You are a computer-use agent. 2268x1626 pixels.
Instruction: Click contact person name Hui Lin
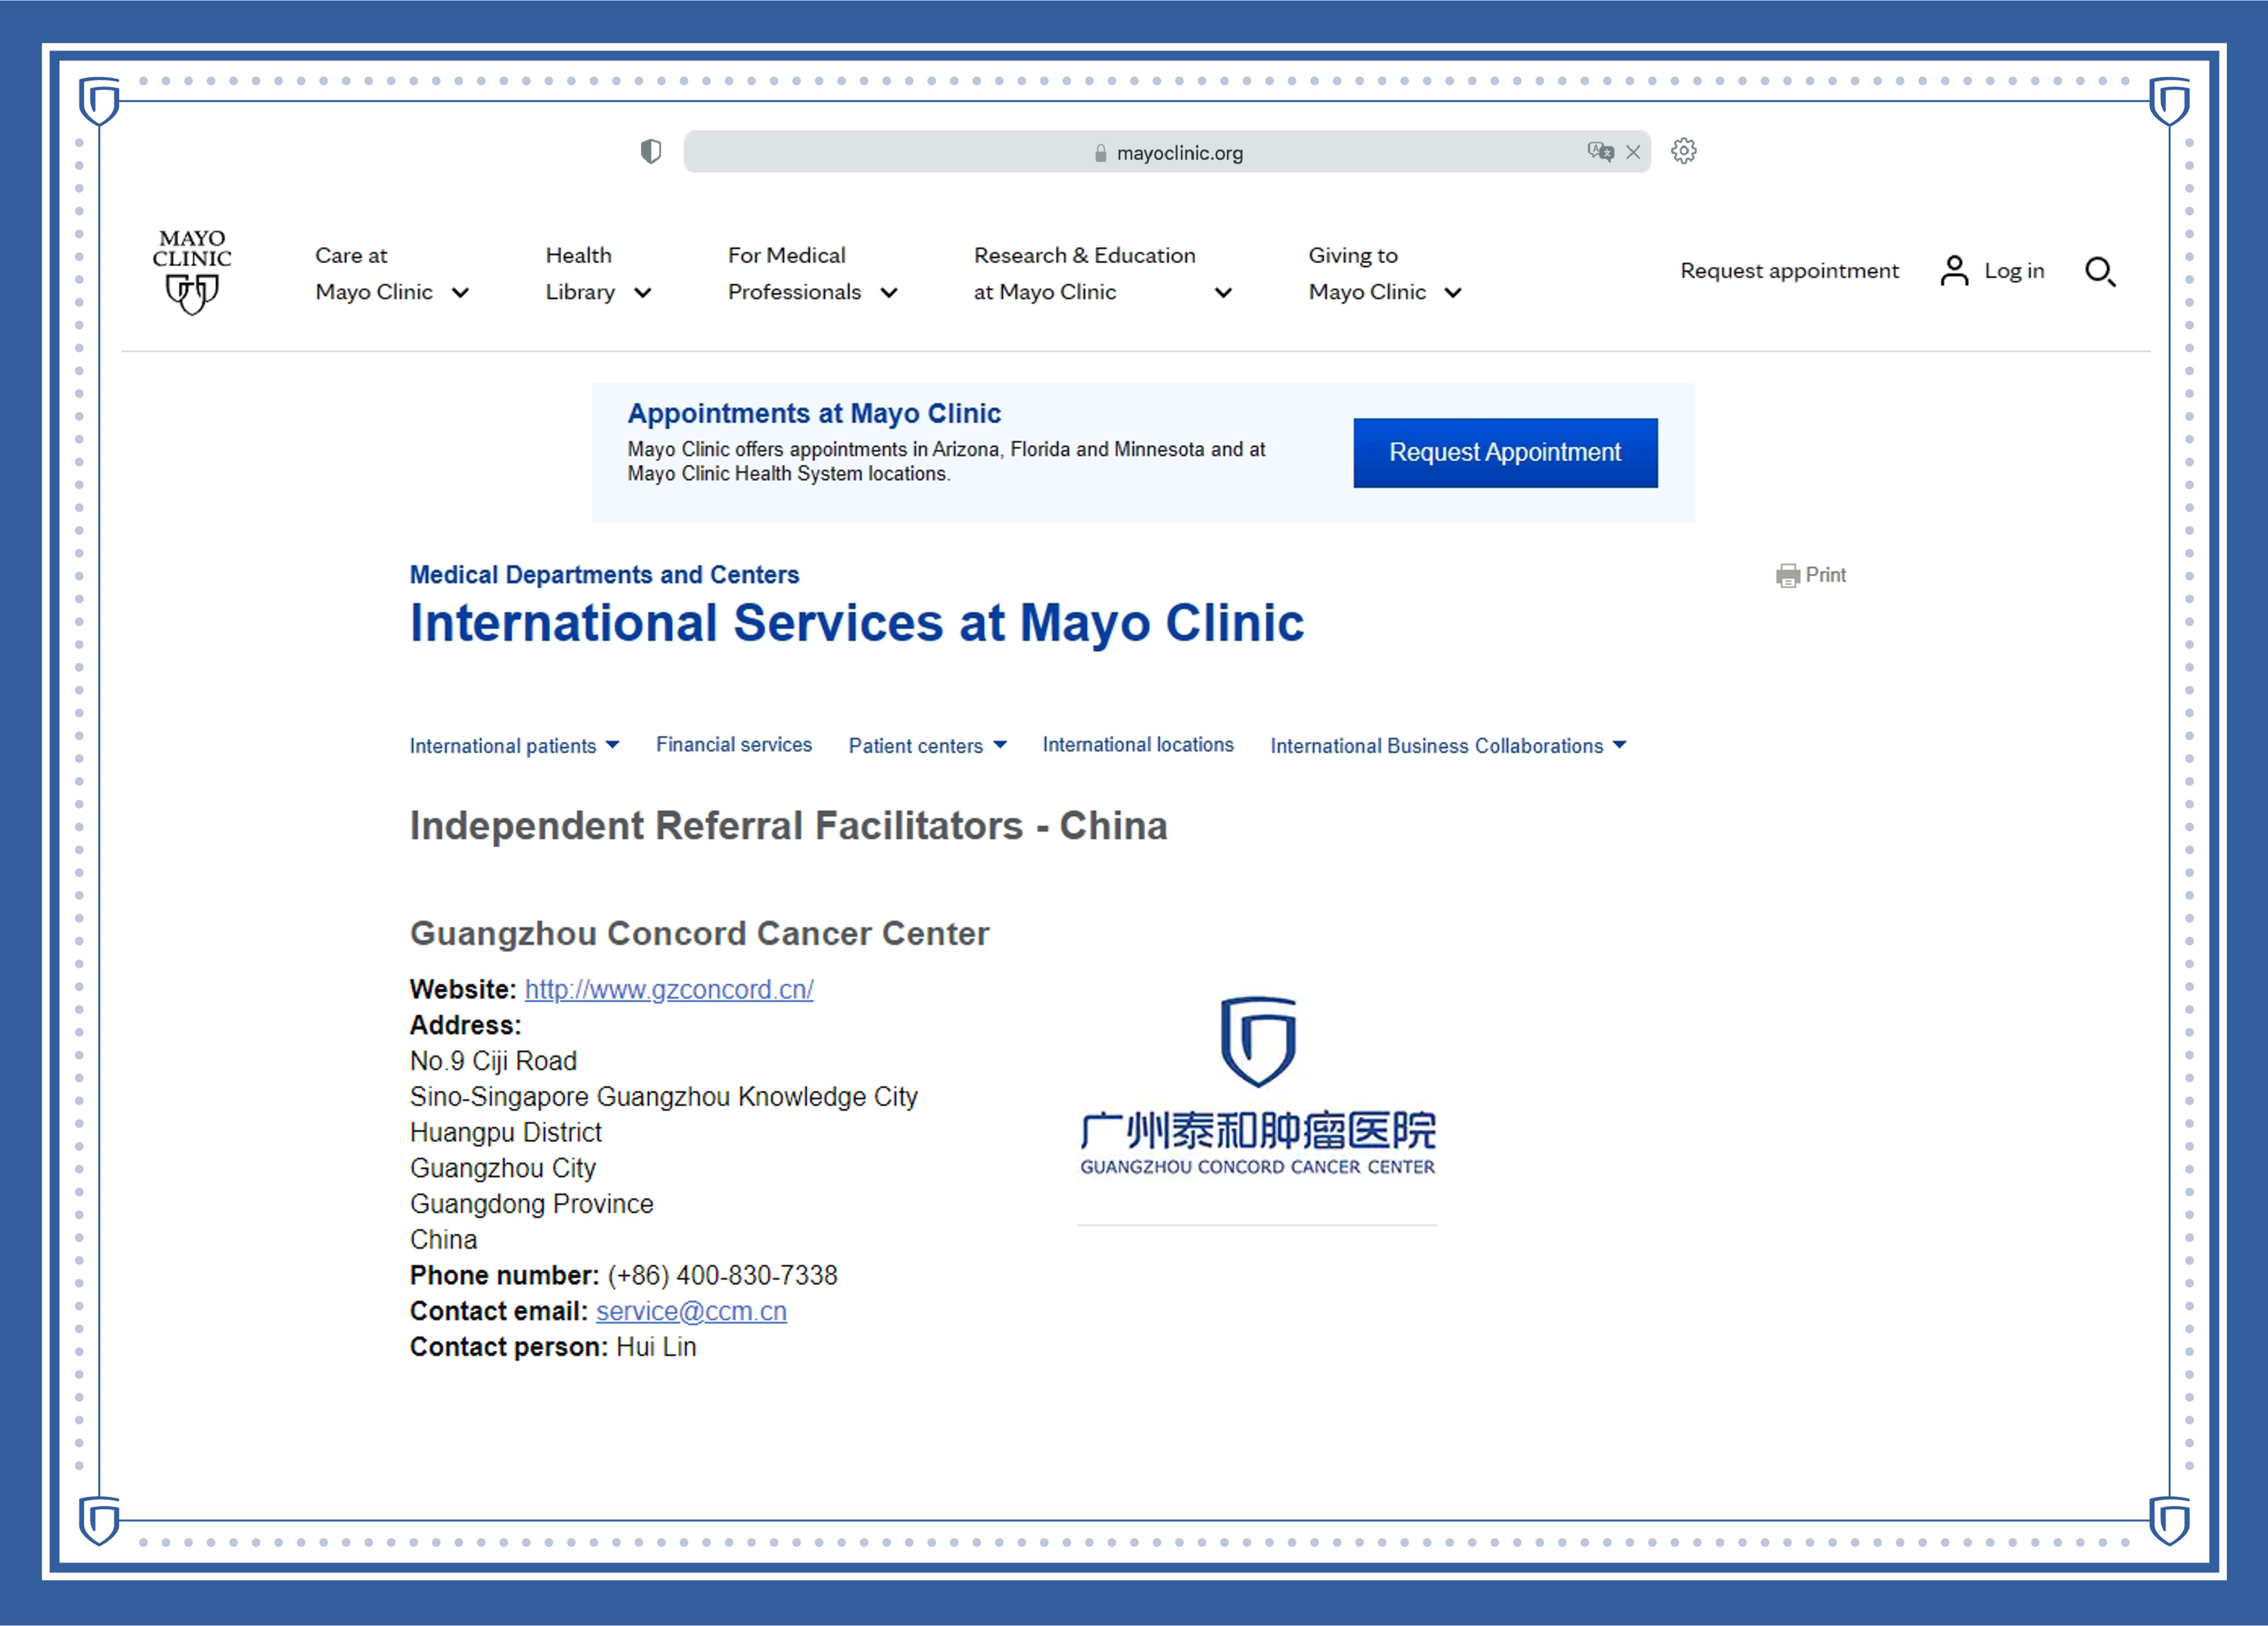pyautogui.click(x=656, y=1348)
